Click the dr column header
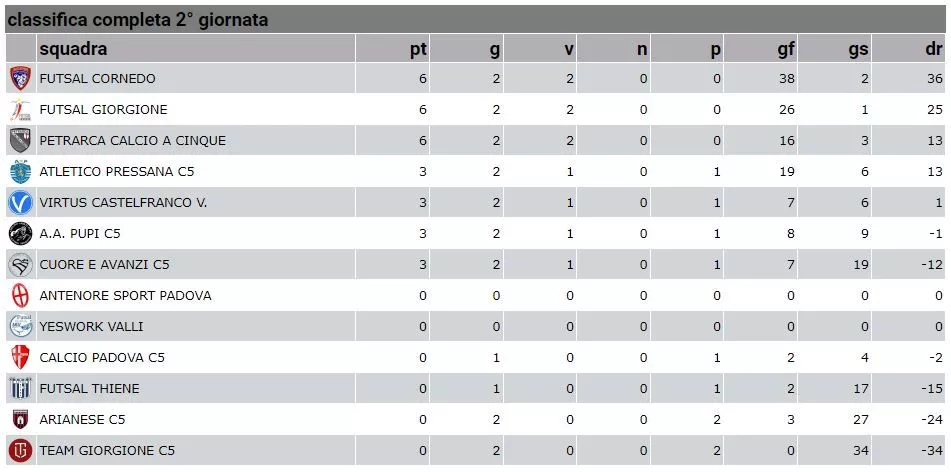This screenshot has width=951, height=472. click(x=934, y=49)
